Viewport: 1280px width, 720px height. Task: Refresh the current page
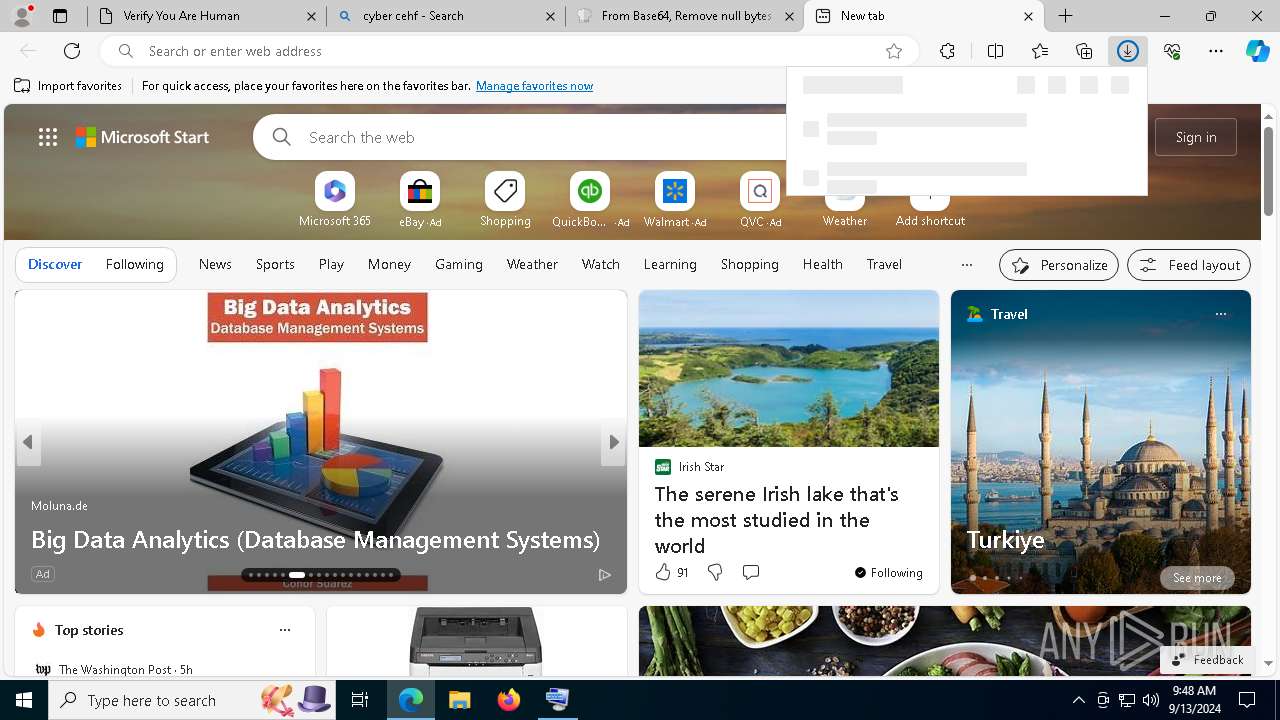click(72, 51)
